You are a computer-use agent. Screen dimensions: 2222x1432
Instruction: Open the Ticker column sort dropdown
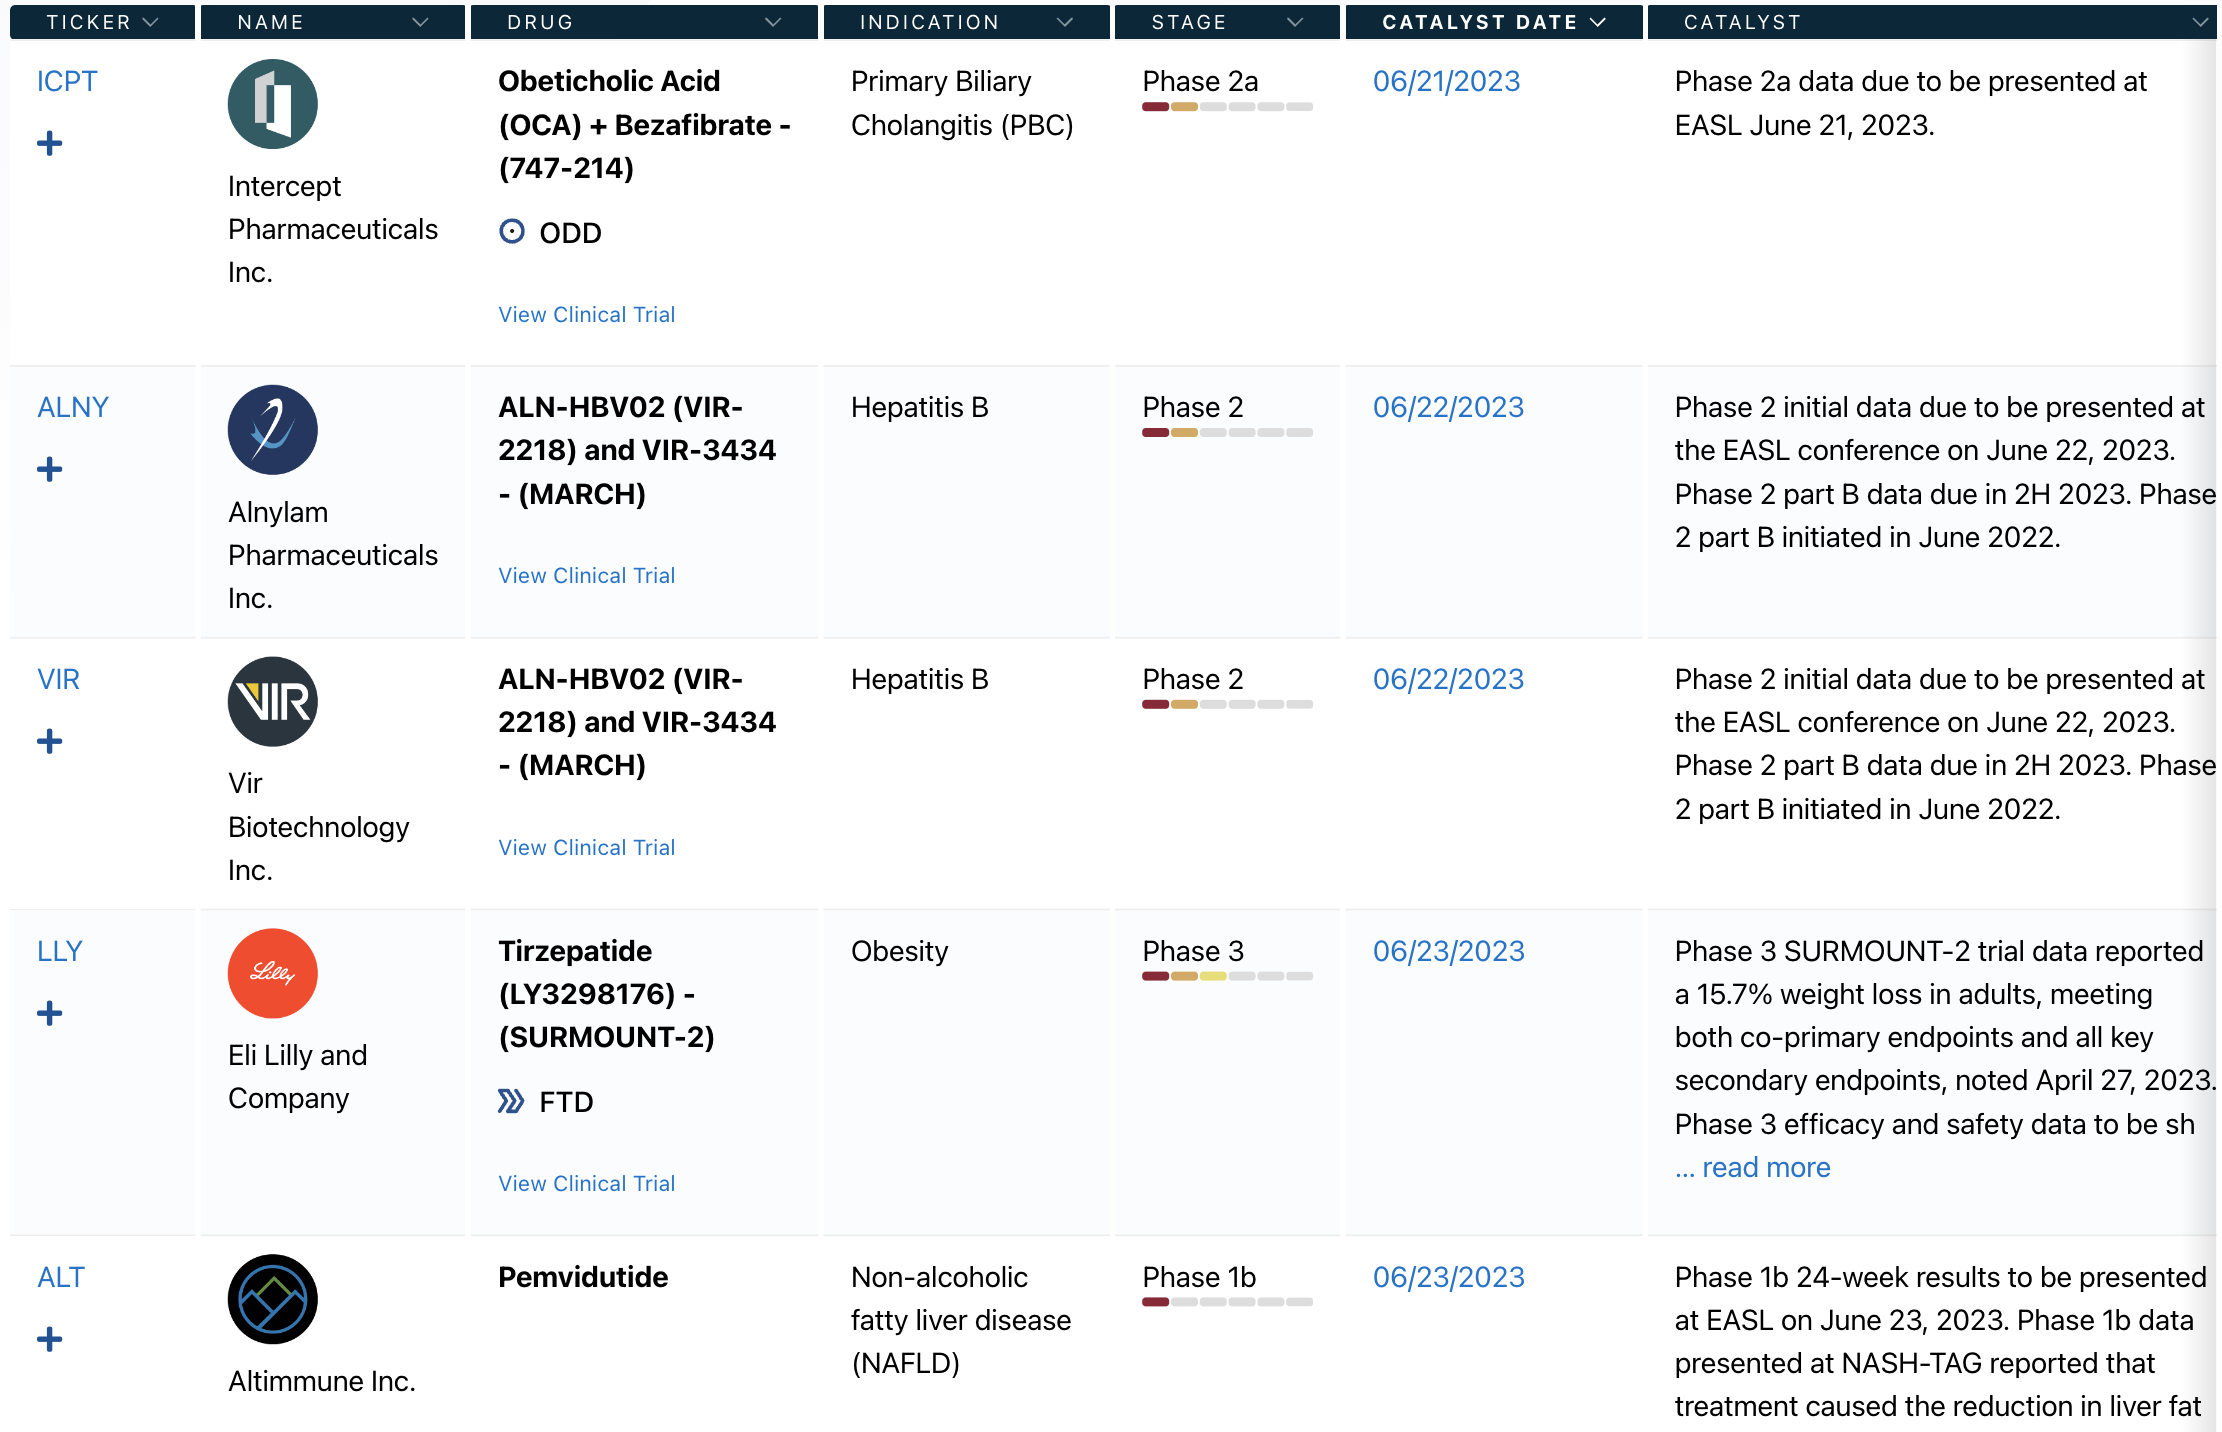tap(151, 22)
